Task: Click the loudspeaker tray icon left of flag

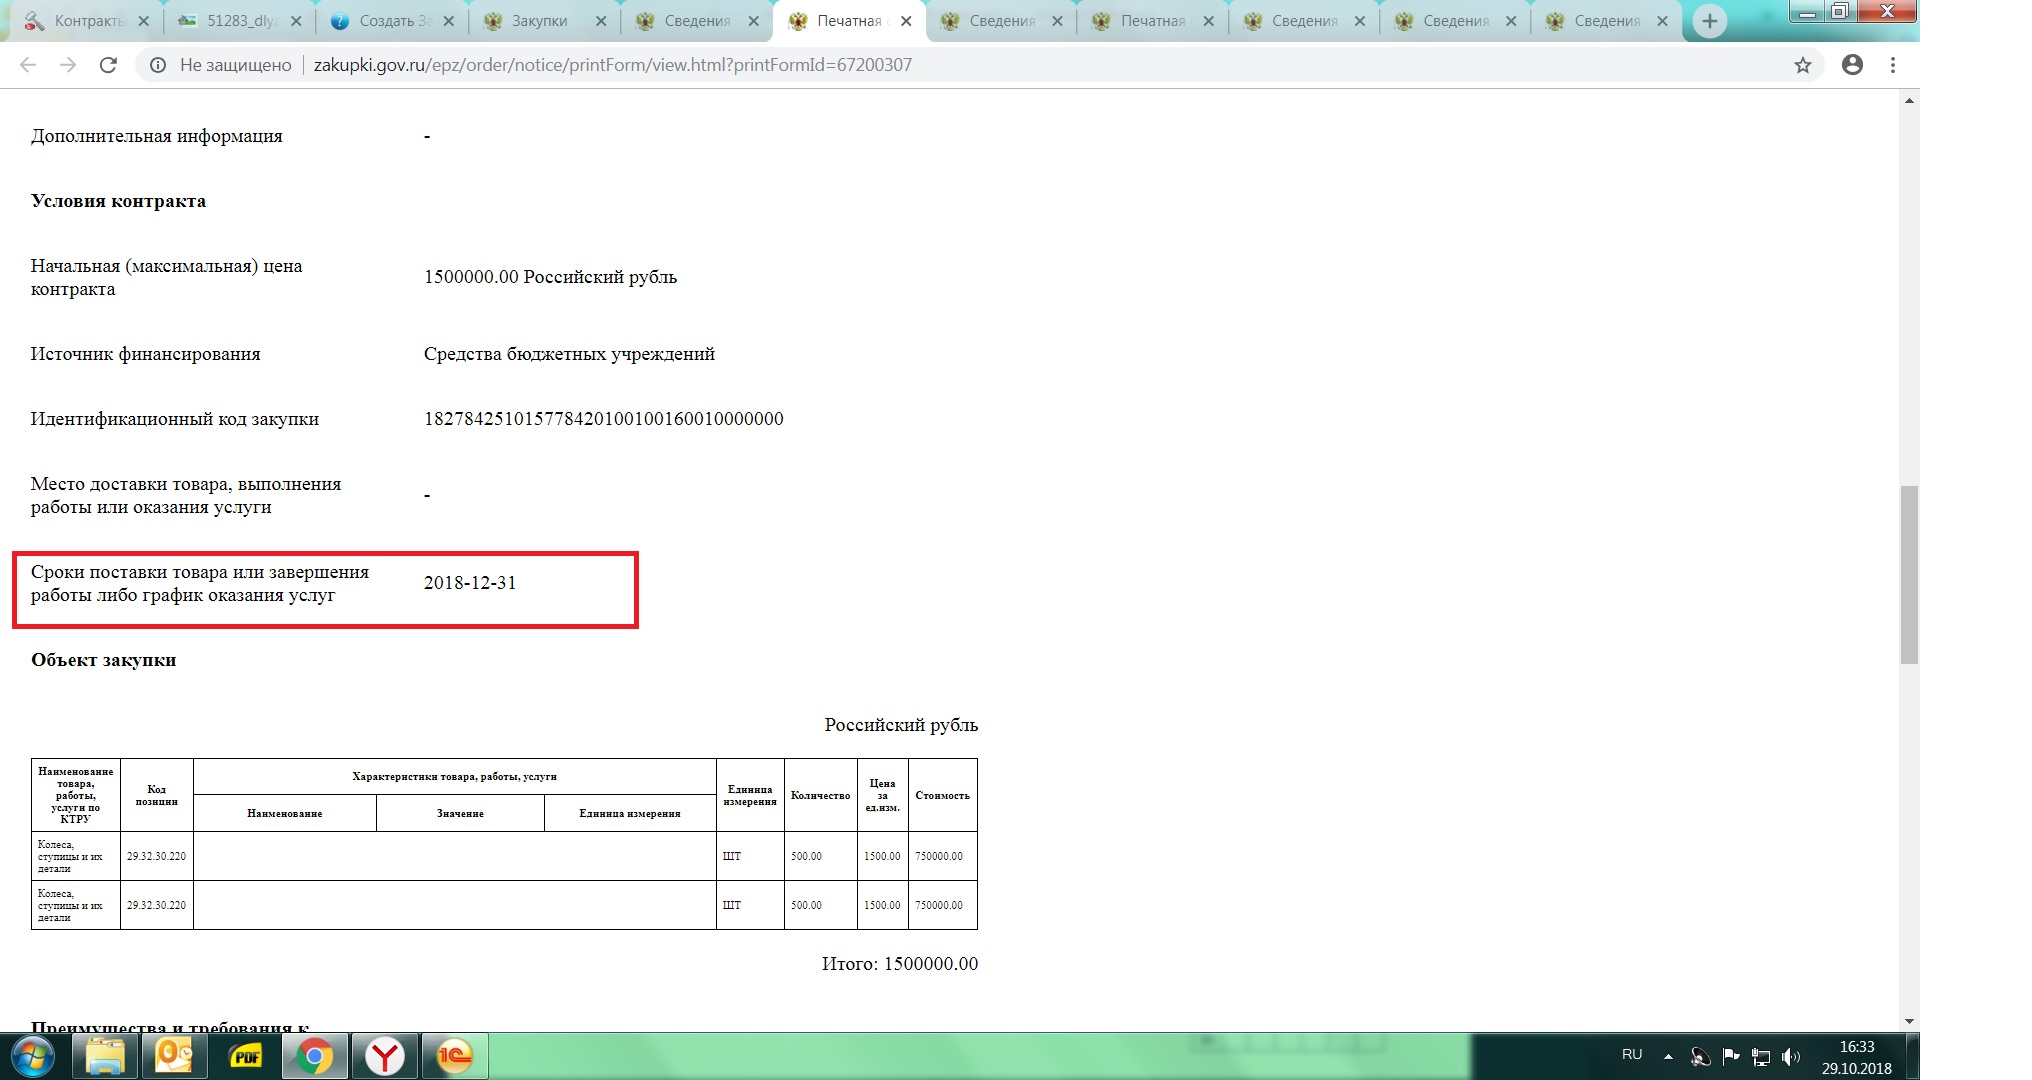Action: tap(1700, 1056)
